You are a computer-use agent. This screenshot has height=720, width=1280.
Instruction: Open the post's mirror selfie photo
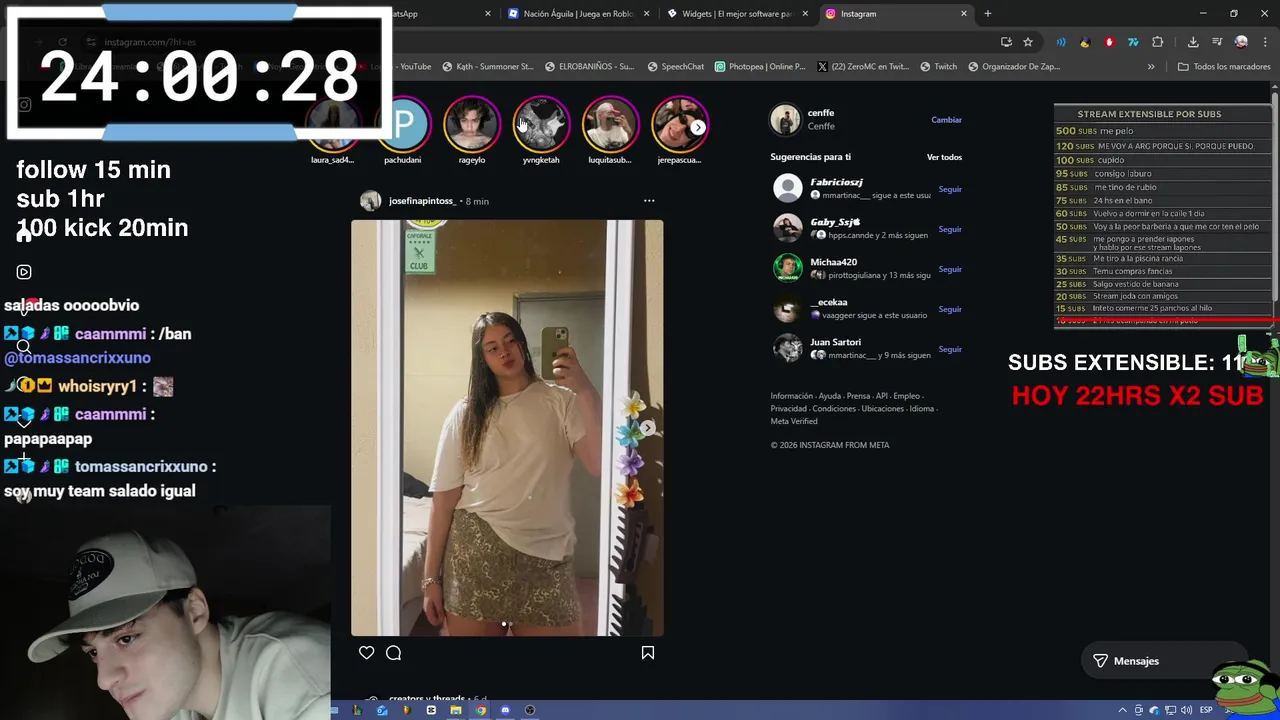point(507,428)
